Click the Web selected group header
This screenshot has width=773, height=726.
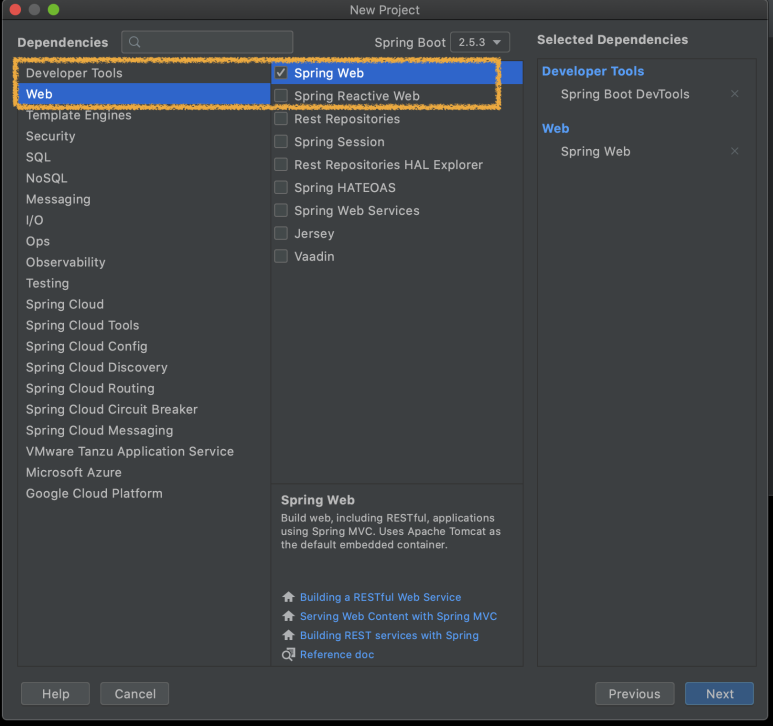tap(556, 128)
